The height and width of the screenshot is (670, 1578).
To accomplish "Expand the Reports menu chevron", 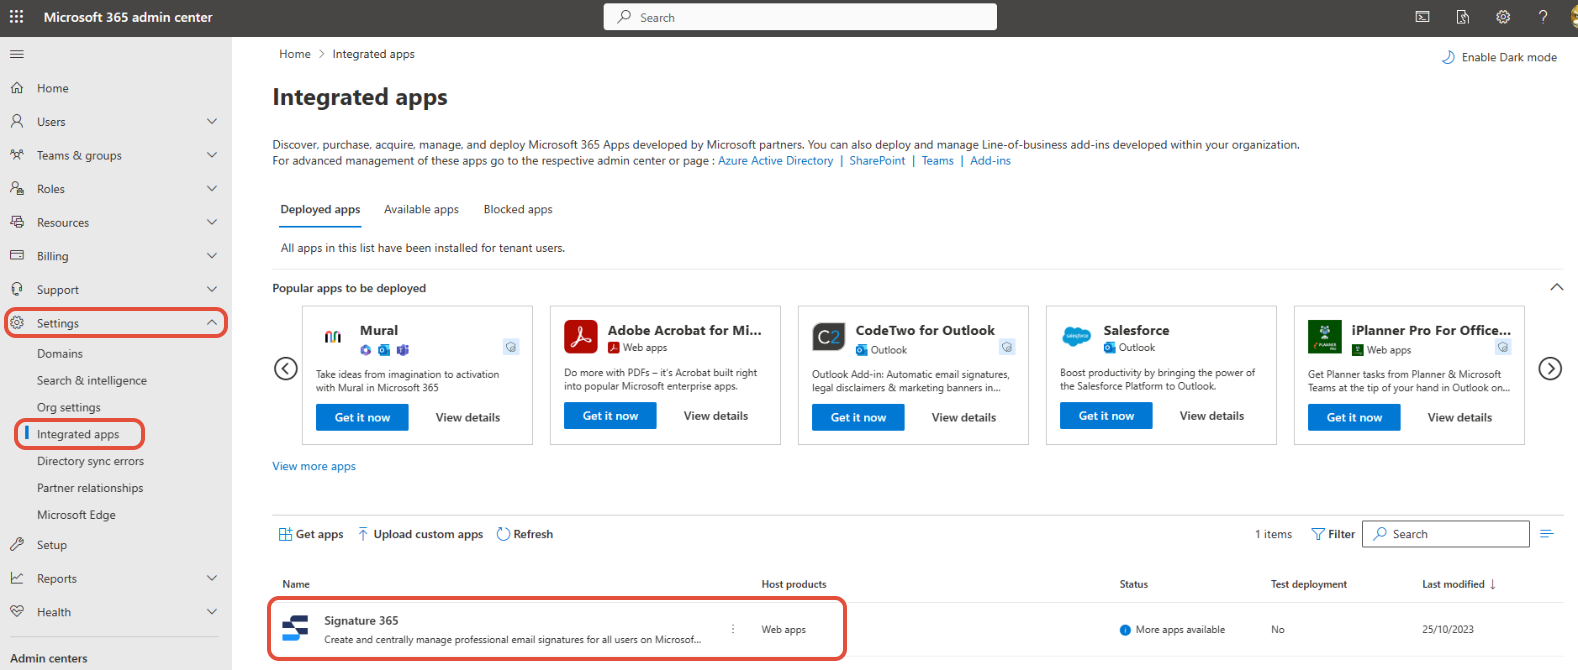I will 212,578.
